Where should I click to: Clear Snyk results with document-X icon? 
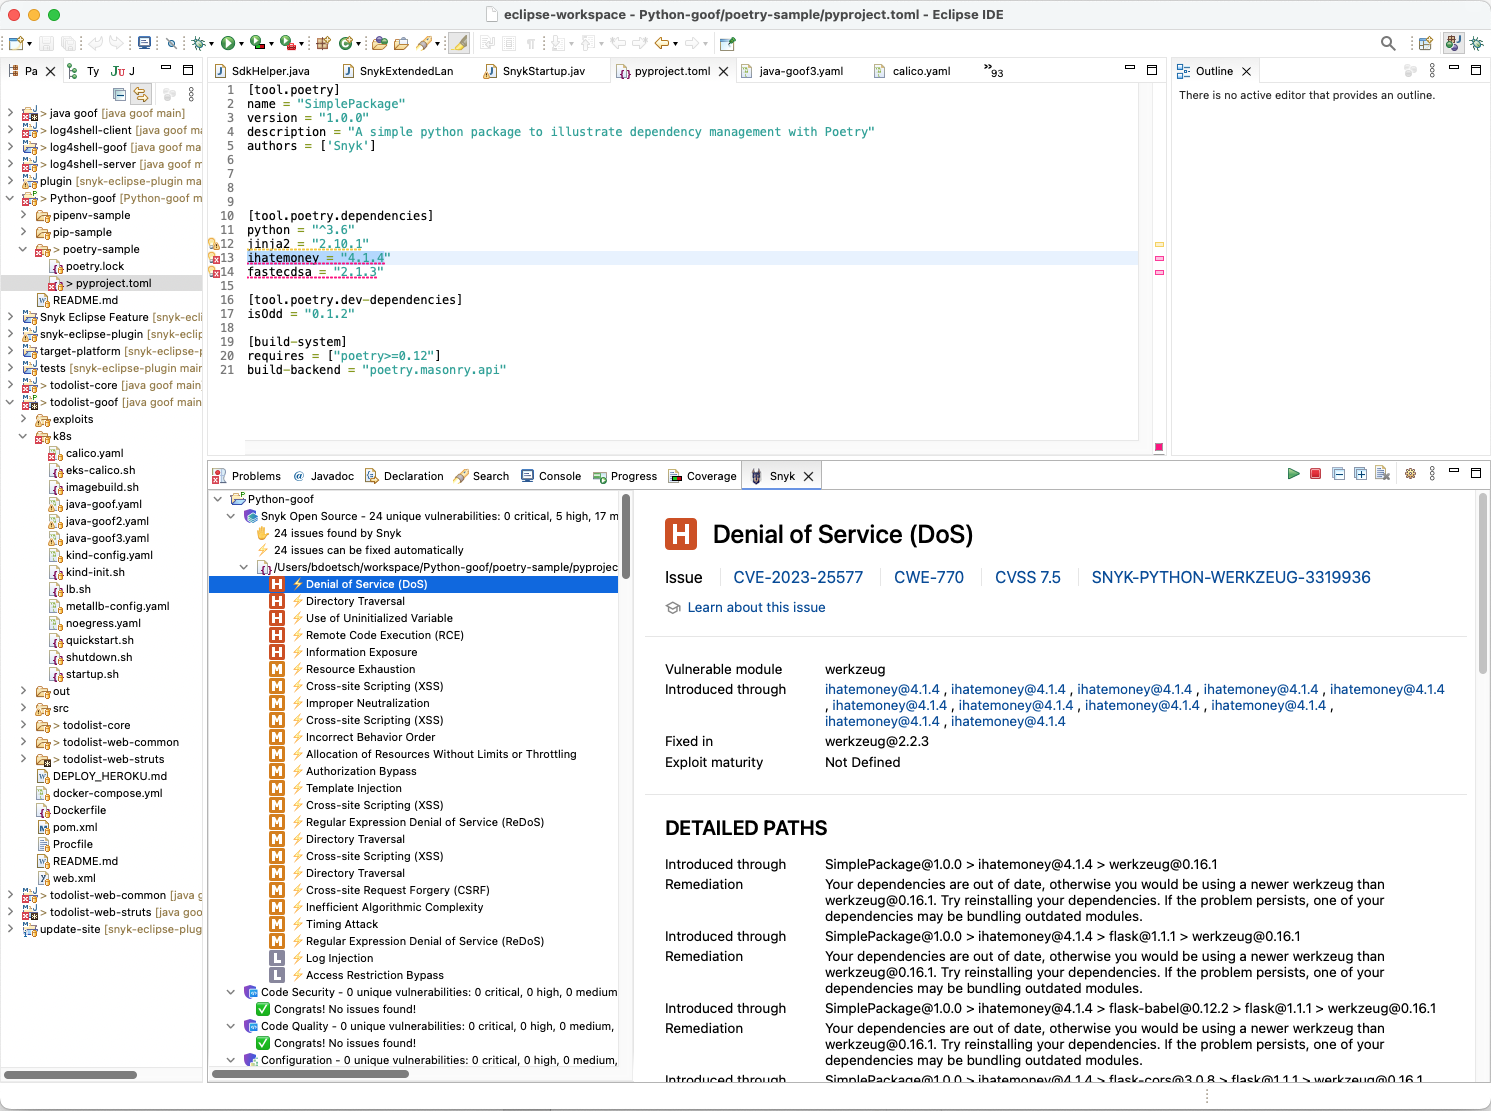click(1382, 474)
